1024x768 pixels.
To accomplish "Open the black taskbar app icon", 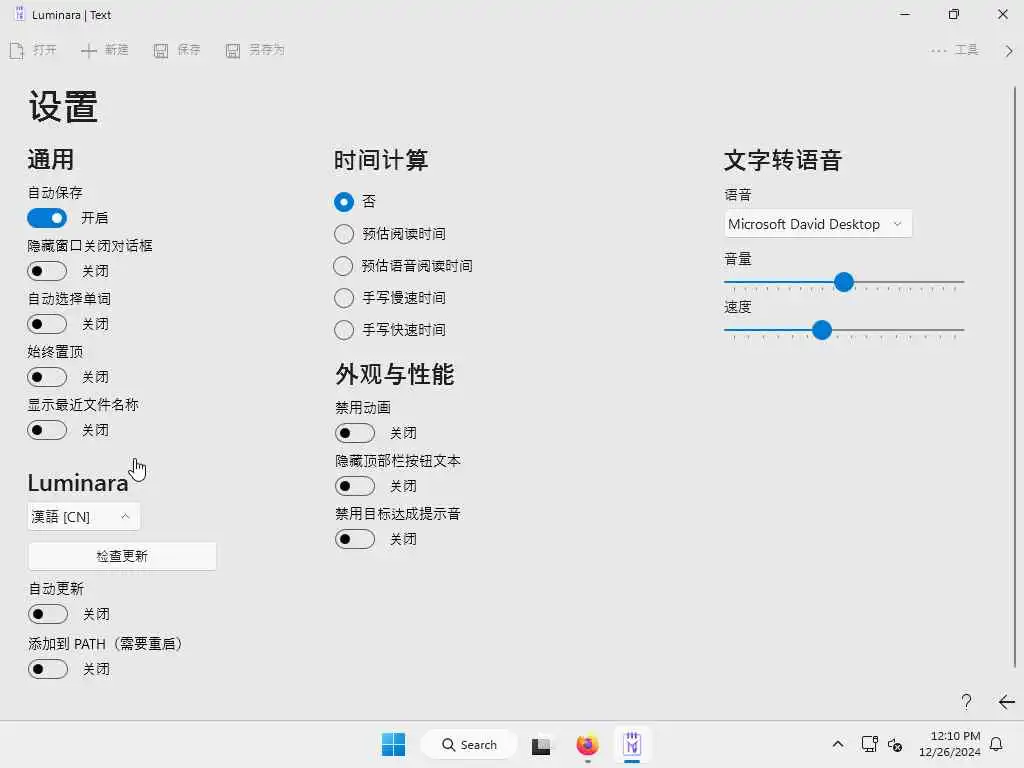I will pyautogui.click(x=541, y=745).
